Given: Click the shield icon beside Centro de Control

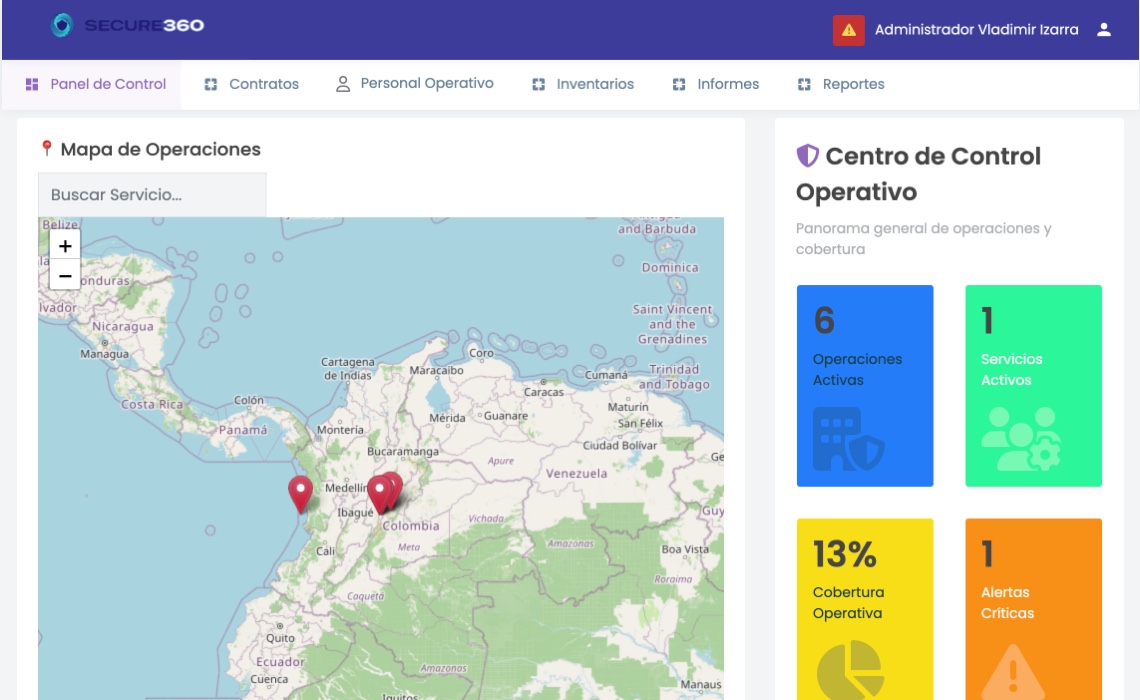Looking at the screenshot, I should [808, 156].
